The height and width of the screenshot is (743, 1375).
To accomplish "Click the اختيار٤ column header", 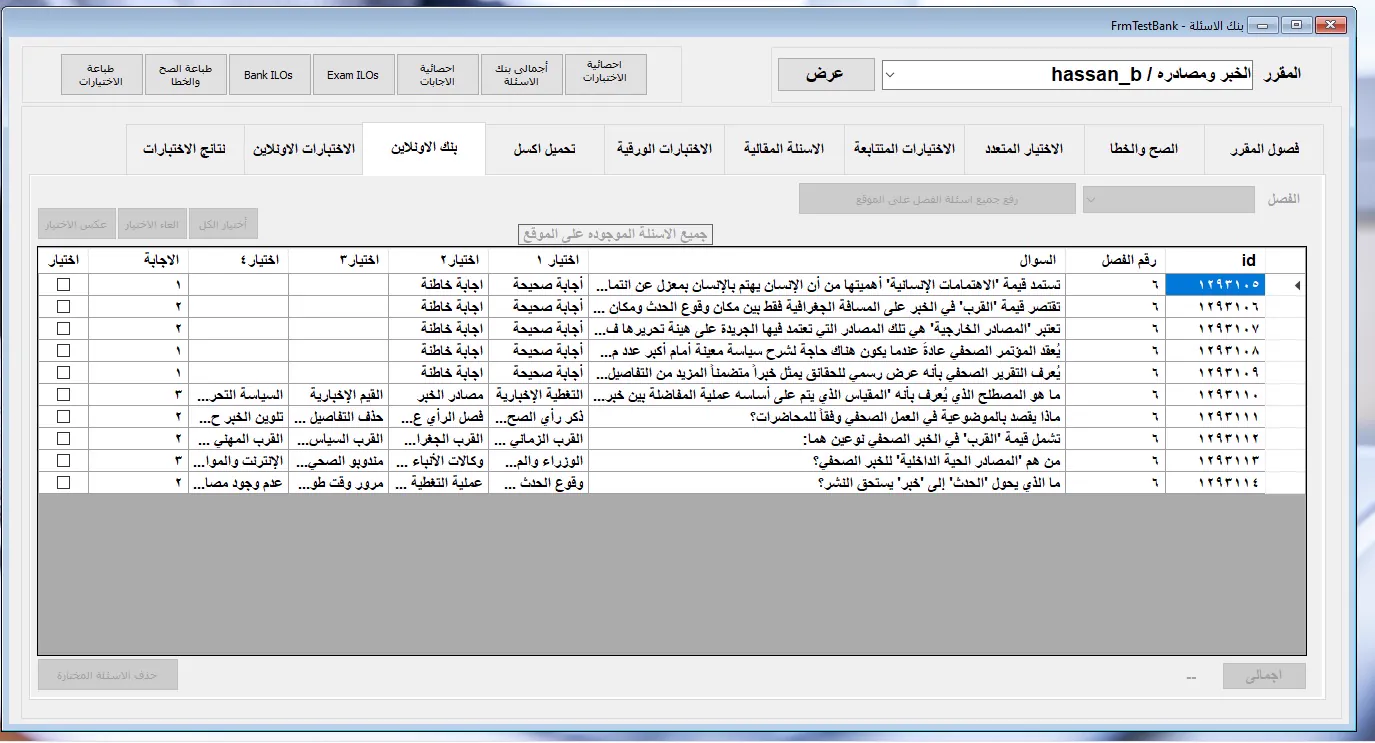I will point(238,260).
